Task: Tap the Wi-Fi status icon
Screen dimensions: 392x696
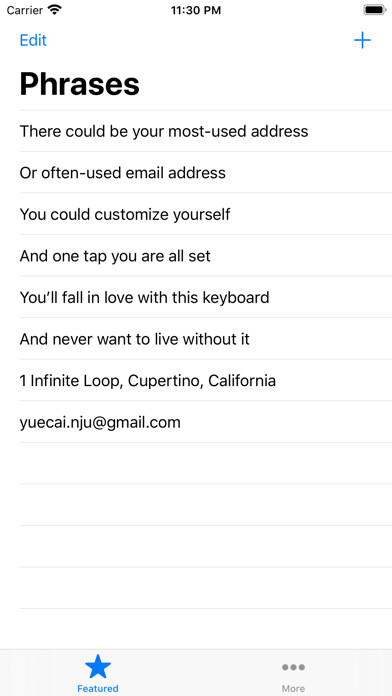Action: click(55, 10)
